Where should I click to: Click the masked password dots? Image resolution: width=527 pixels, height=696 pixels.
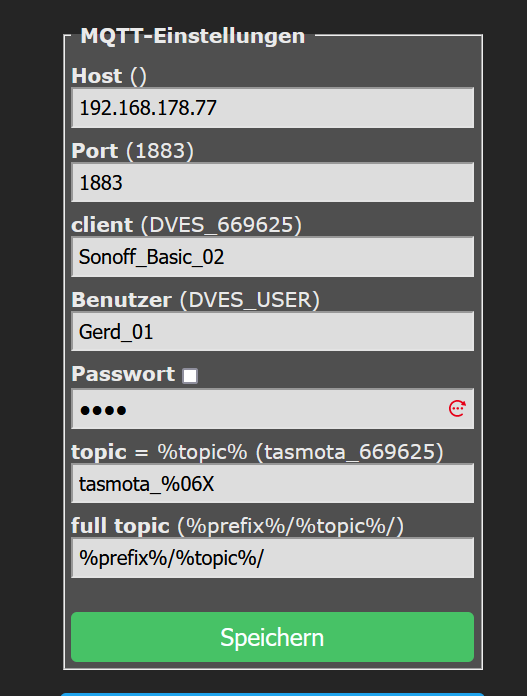click(x=103, y=410)
